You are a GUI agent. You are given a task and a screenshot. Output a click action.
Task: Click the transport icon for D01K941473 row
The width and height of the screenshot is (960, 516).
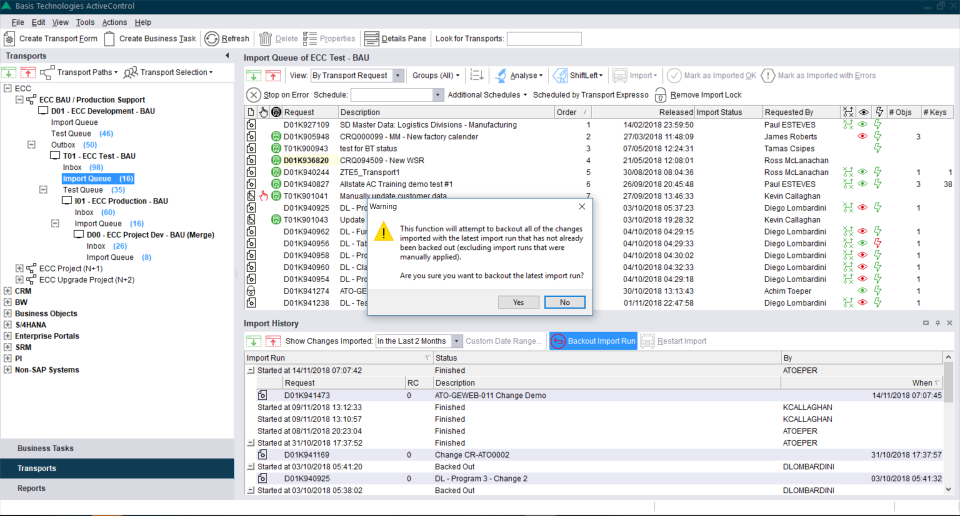click(263, 395)
